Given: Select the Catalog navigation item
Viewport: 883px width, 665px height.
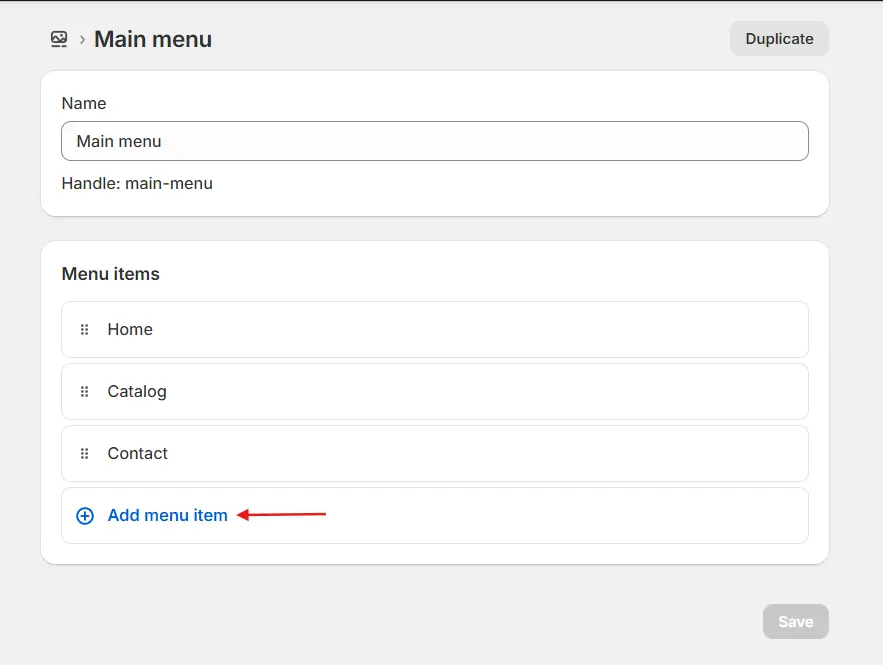Looking at the screenshot, I should pos(137,391).
